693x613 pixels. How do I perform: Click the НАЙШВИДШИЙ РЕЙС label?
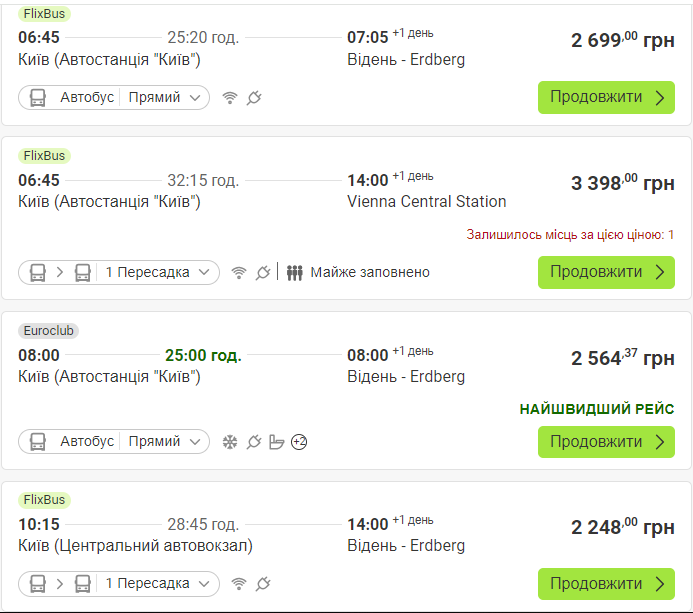click(597, 409)
